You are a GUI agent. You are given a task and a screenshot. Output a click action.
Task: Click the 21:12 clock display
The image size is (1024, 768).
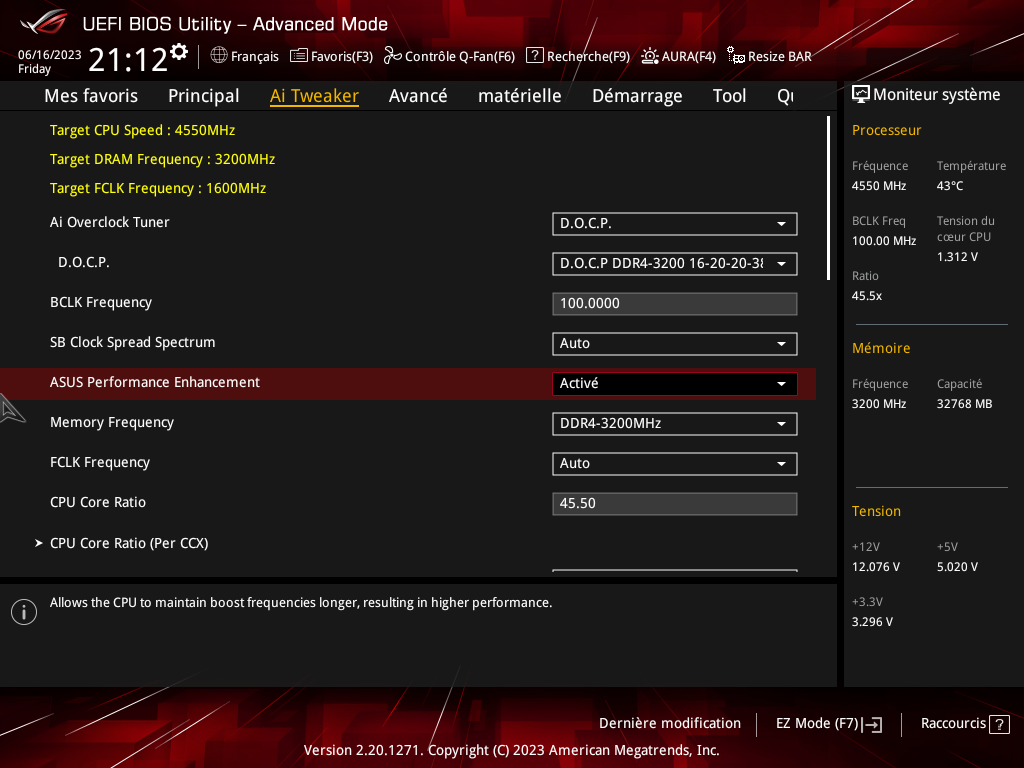128,60
